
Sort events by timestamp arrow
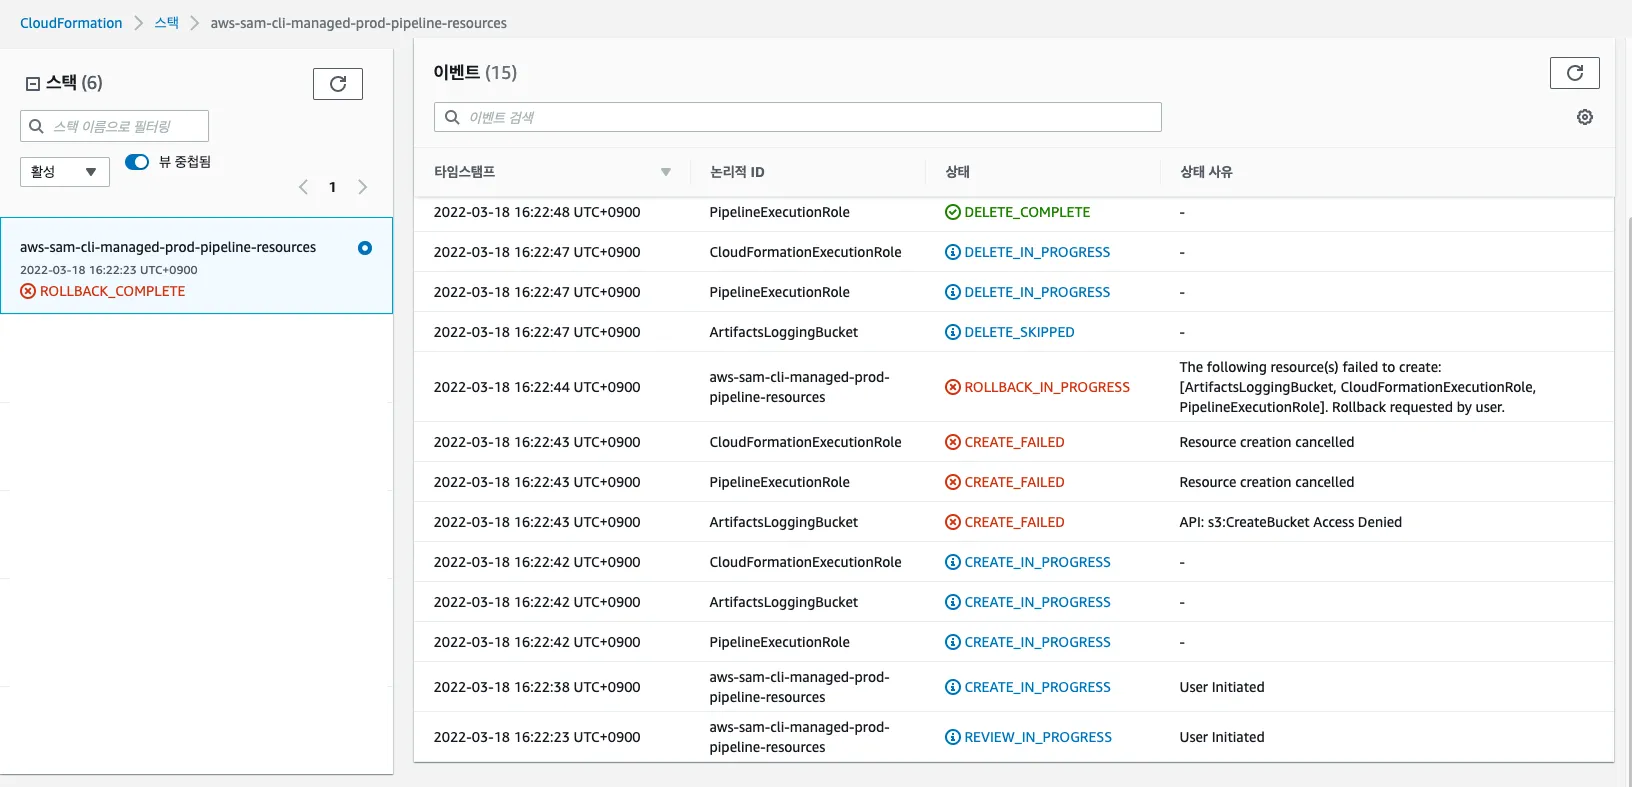[x=666, y=172]
